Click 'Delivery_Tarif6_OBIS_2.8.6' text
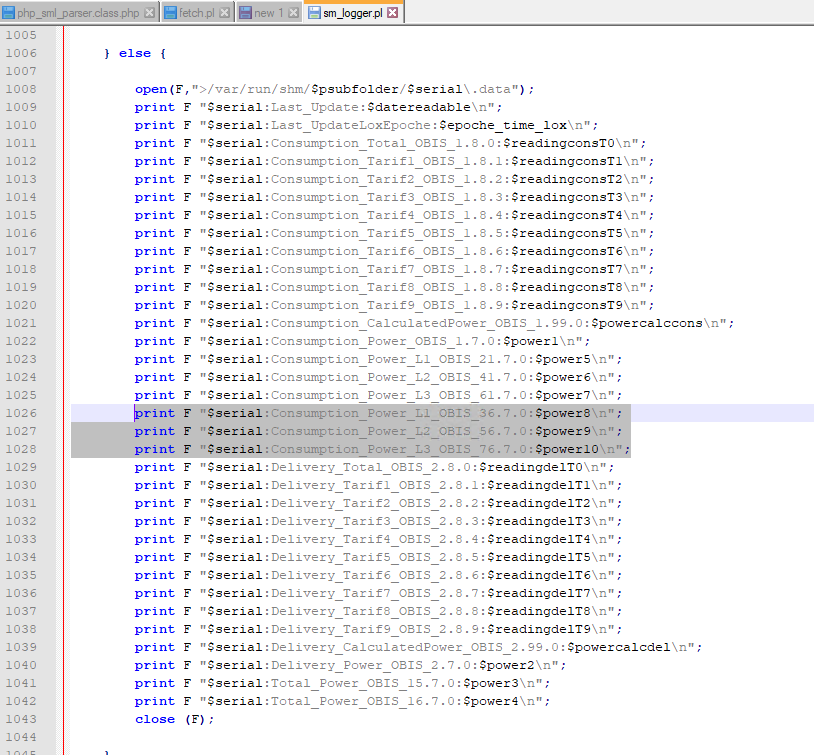 point(375,575)
